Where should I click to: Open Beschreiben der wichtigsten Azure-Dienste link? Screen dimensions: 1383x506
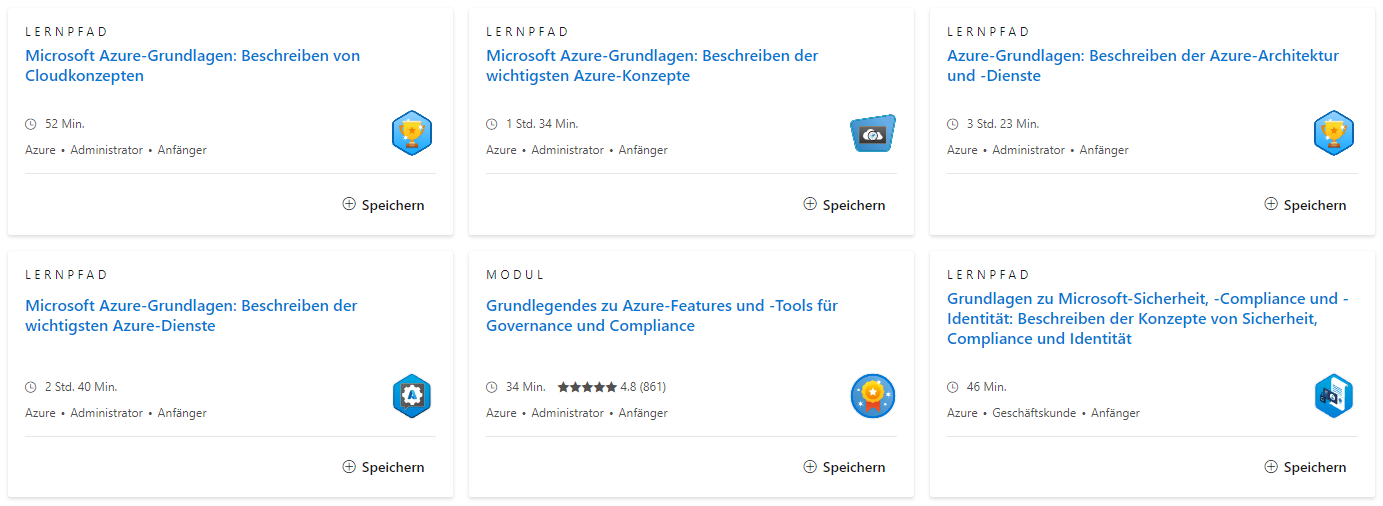(x=191, y=316)
